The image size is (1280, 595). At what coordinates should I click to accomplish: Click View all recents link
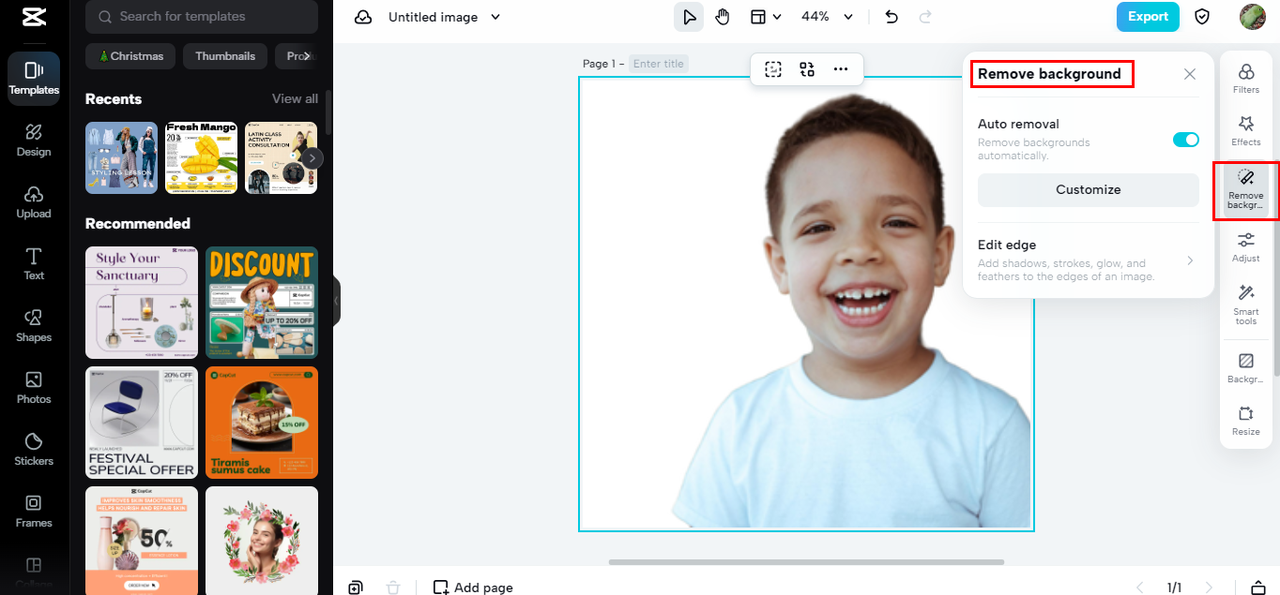tap(295, 99)
